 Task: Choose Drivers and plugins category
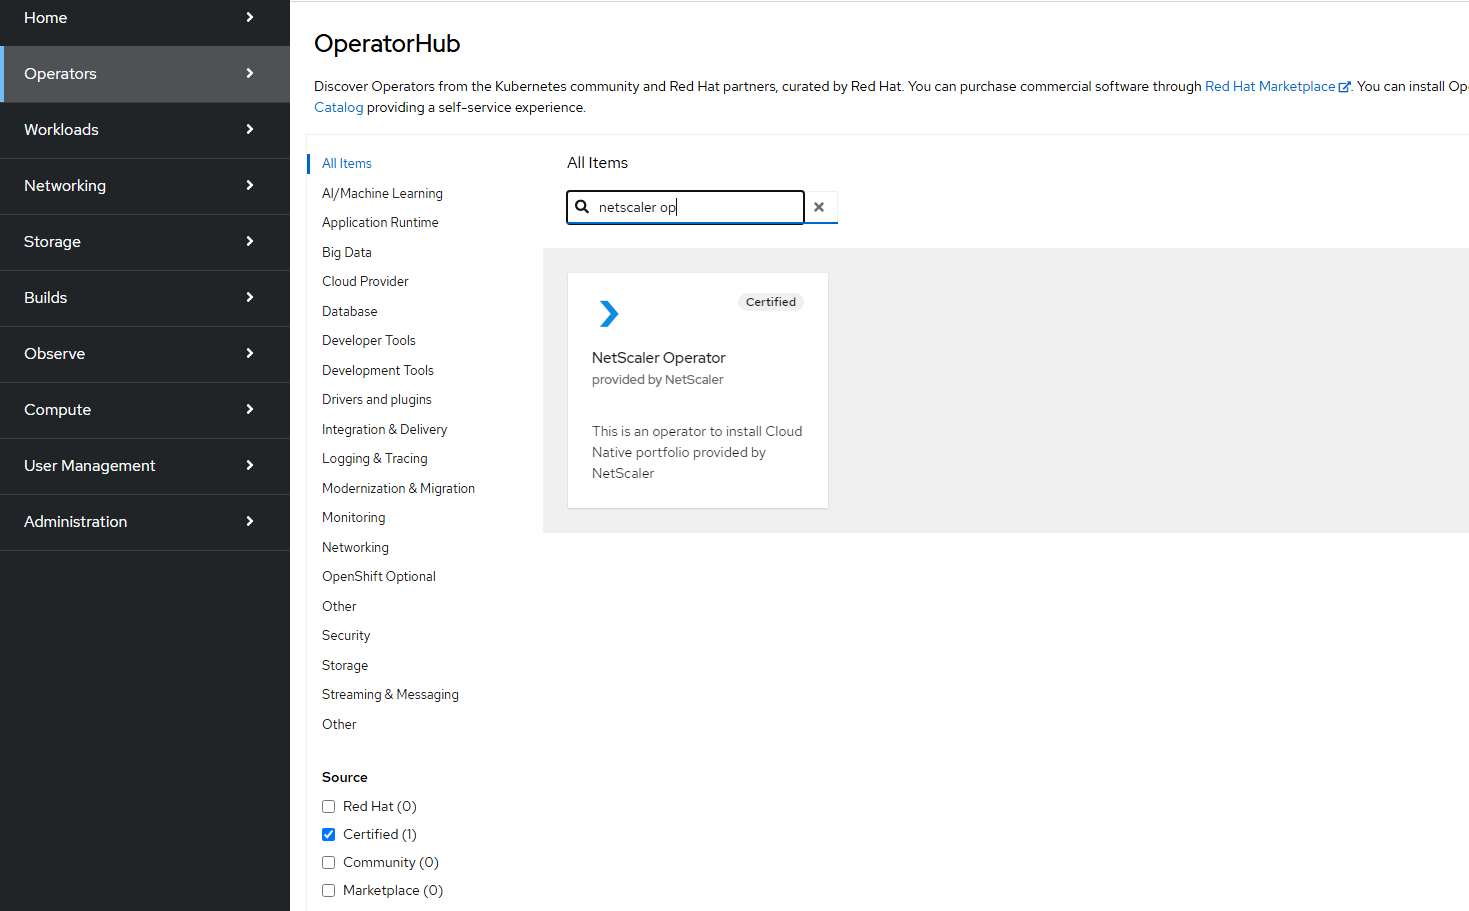(x=377, y=399)
